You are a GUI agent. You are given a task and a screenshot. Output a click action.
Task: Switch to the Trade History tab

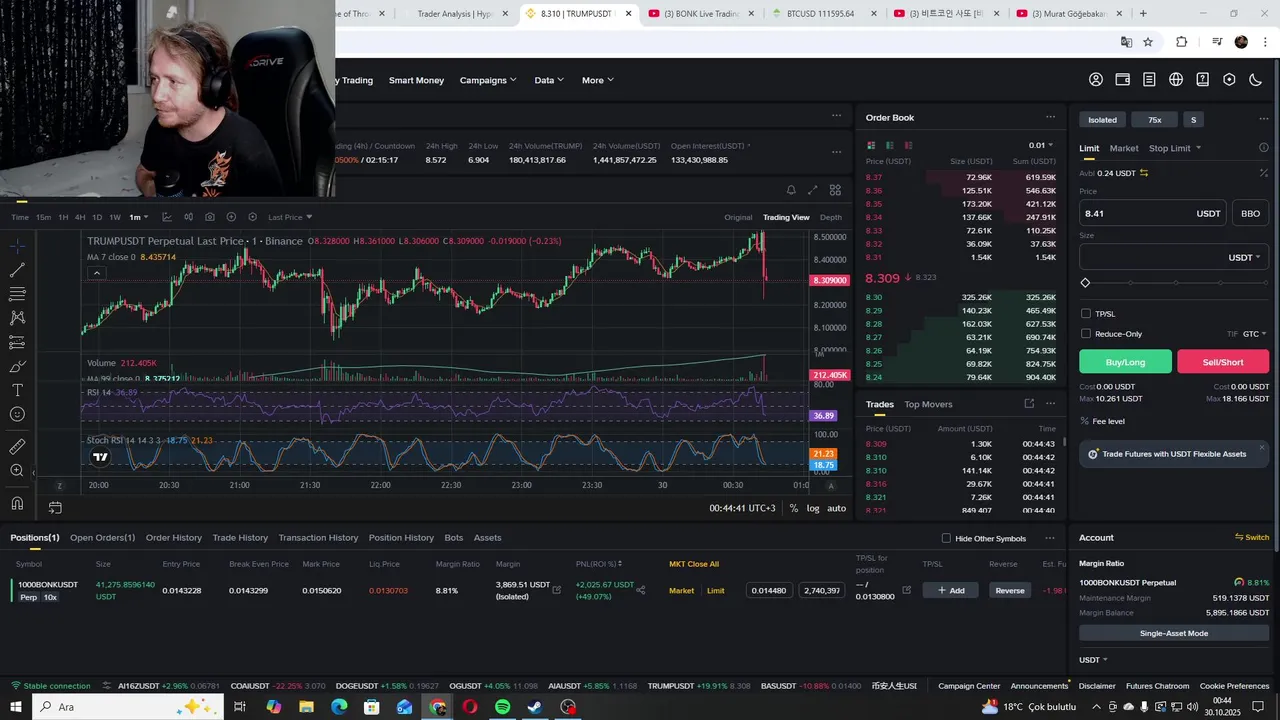tap(240, 538)
